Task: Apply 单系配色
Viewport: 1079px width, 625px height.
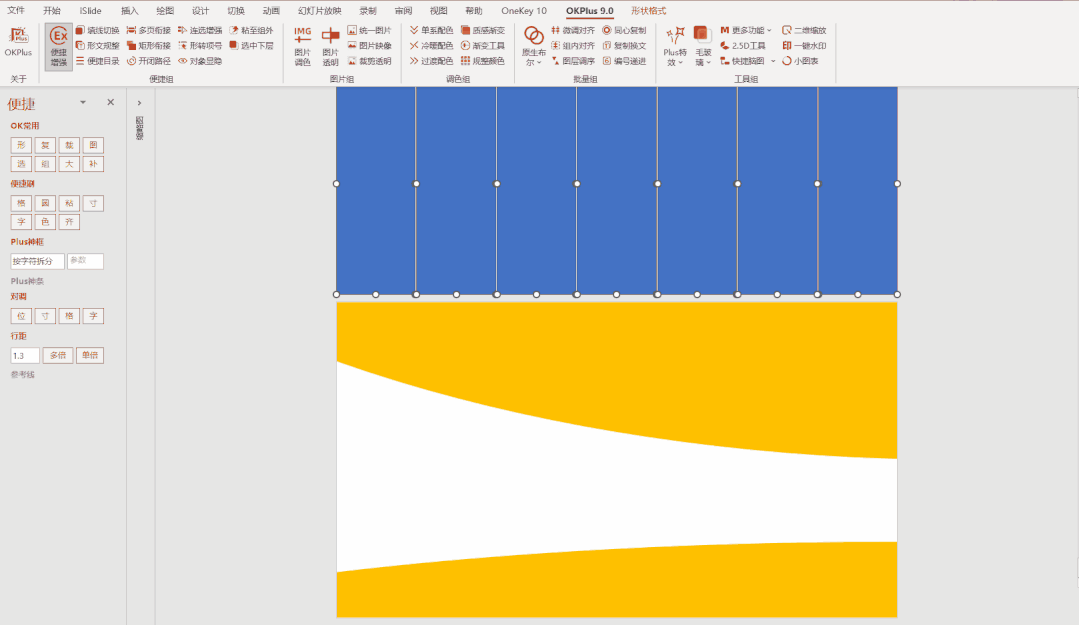Action: [x=431, y=30]
